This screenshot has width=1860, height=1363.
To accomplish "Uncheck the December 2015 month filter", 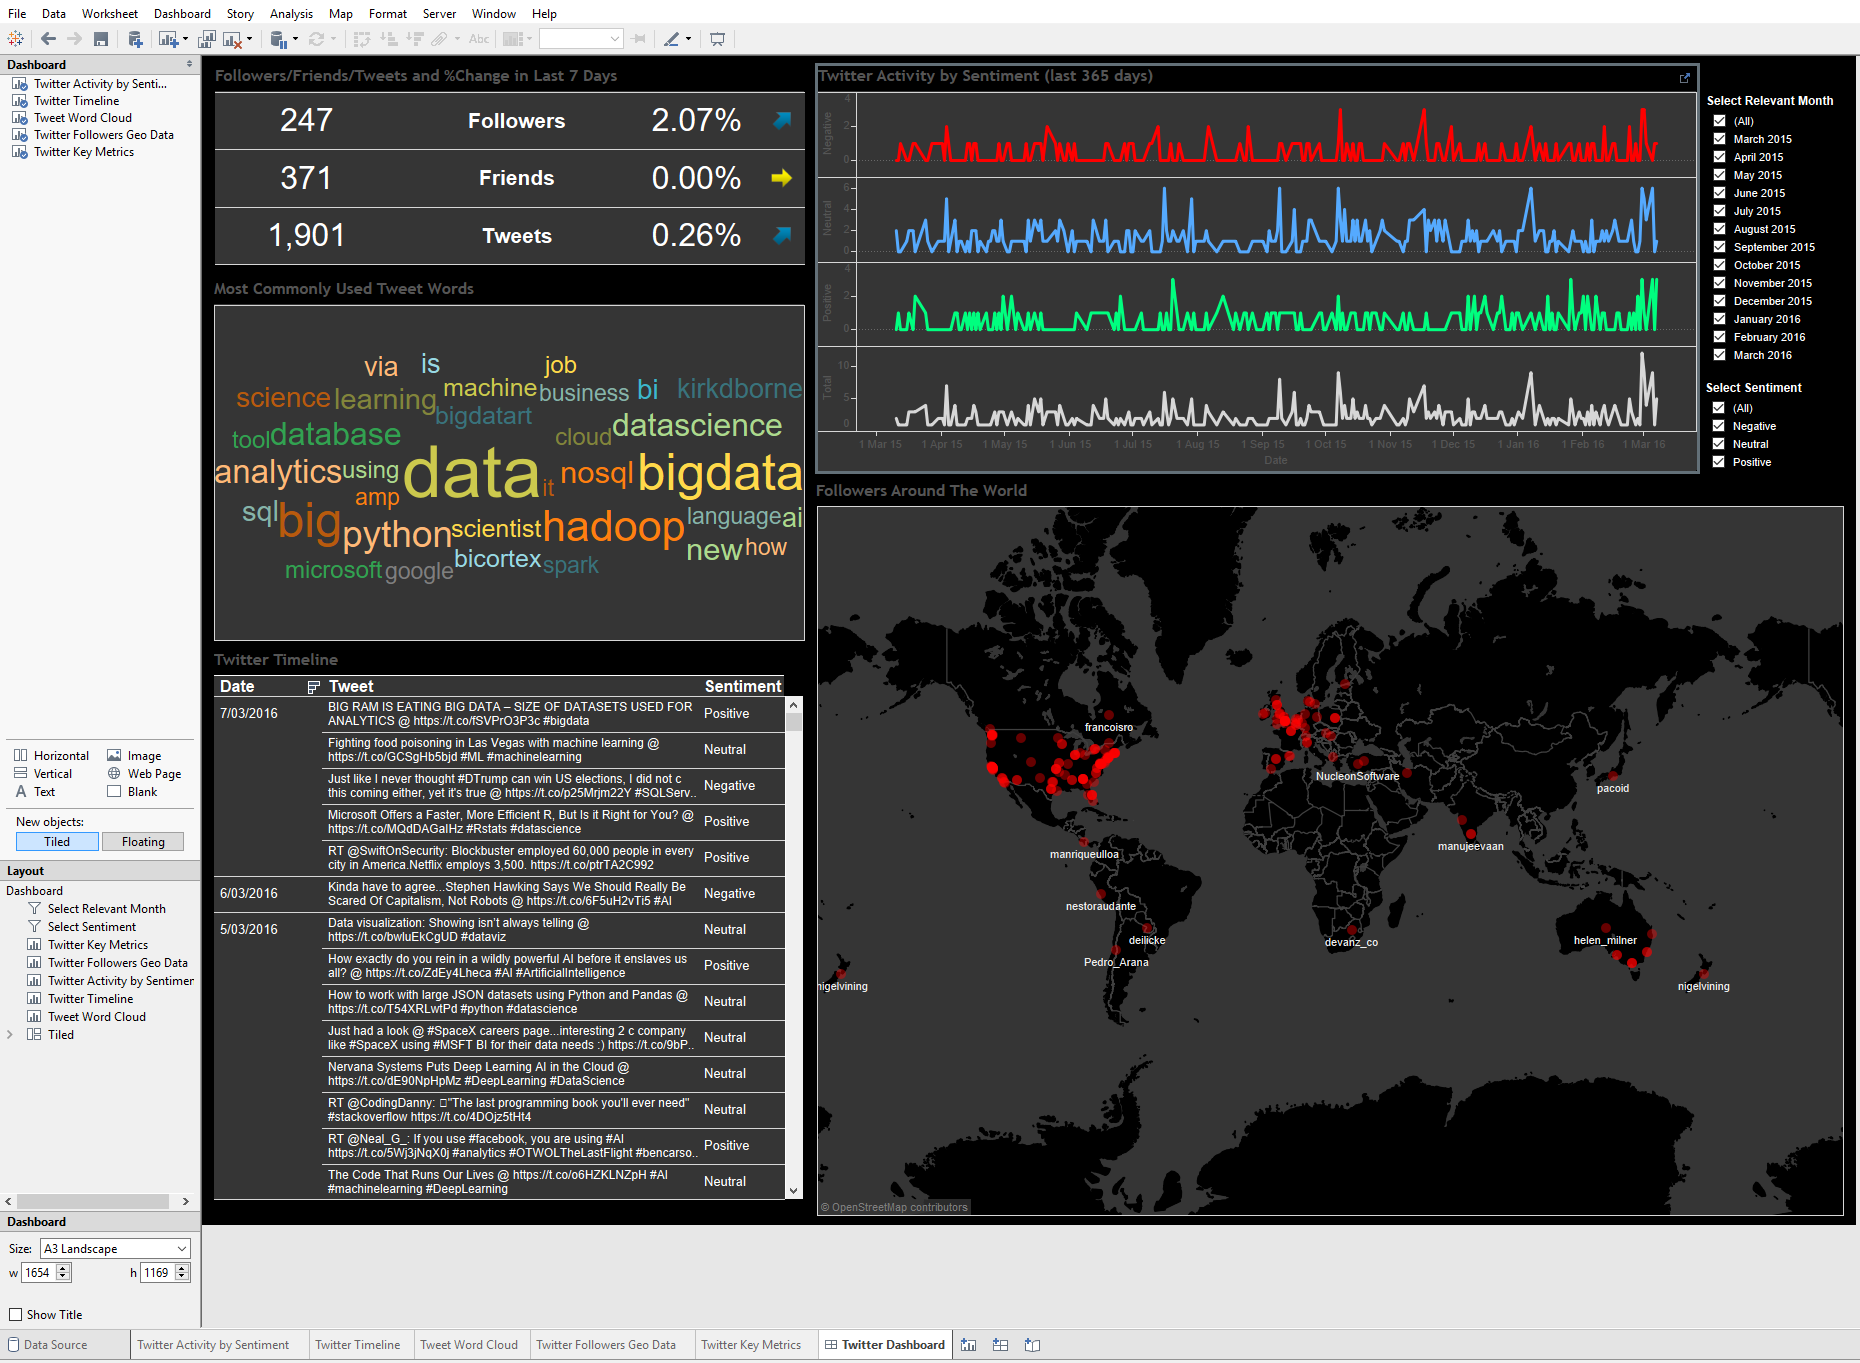I will [1720, 301].
